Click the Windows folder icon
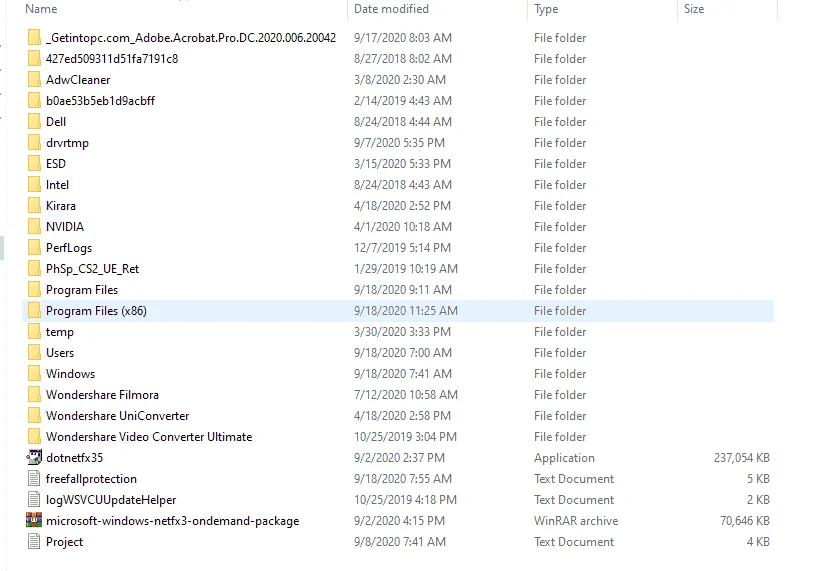814x571 pixels. [x=34, y=373]
